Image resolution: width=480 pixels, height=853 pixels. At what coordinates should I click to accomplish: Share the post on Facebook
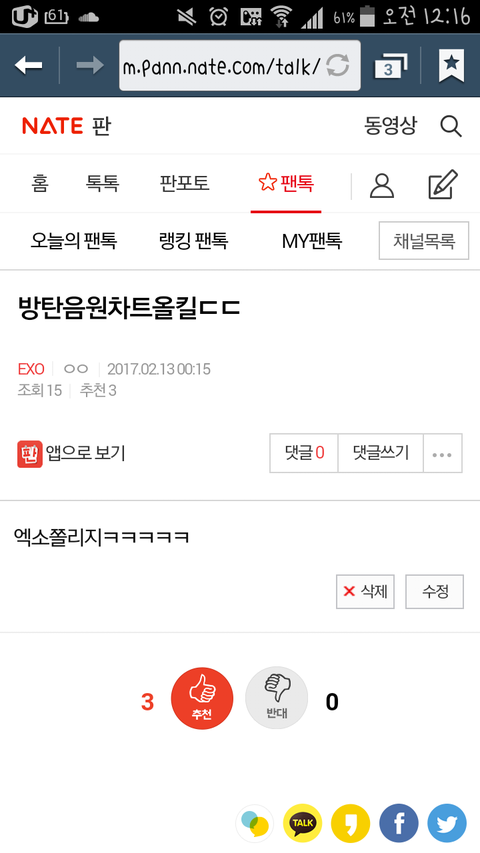coord(399,823)
